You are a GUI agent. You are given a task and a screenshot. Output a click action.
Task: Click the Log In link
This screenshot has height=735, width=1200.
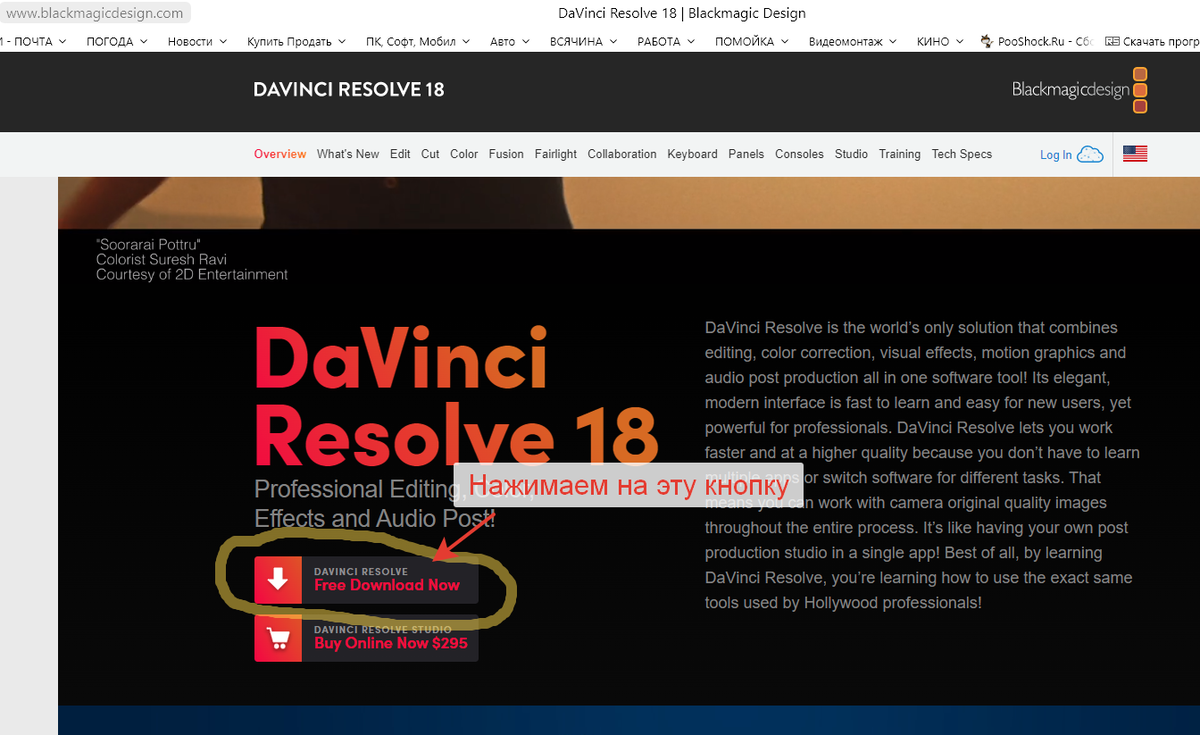click(1056, 155)
